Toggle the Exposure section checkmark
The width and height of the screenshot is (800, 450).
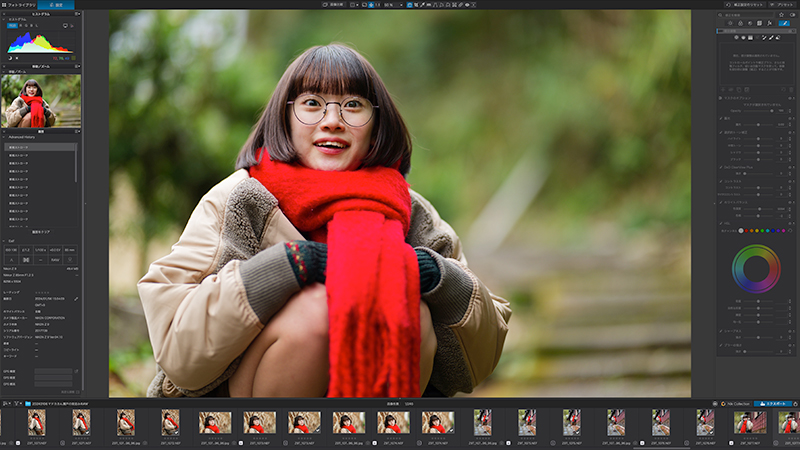coord(720,118)
